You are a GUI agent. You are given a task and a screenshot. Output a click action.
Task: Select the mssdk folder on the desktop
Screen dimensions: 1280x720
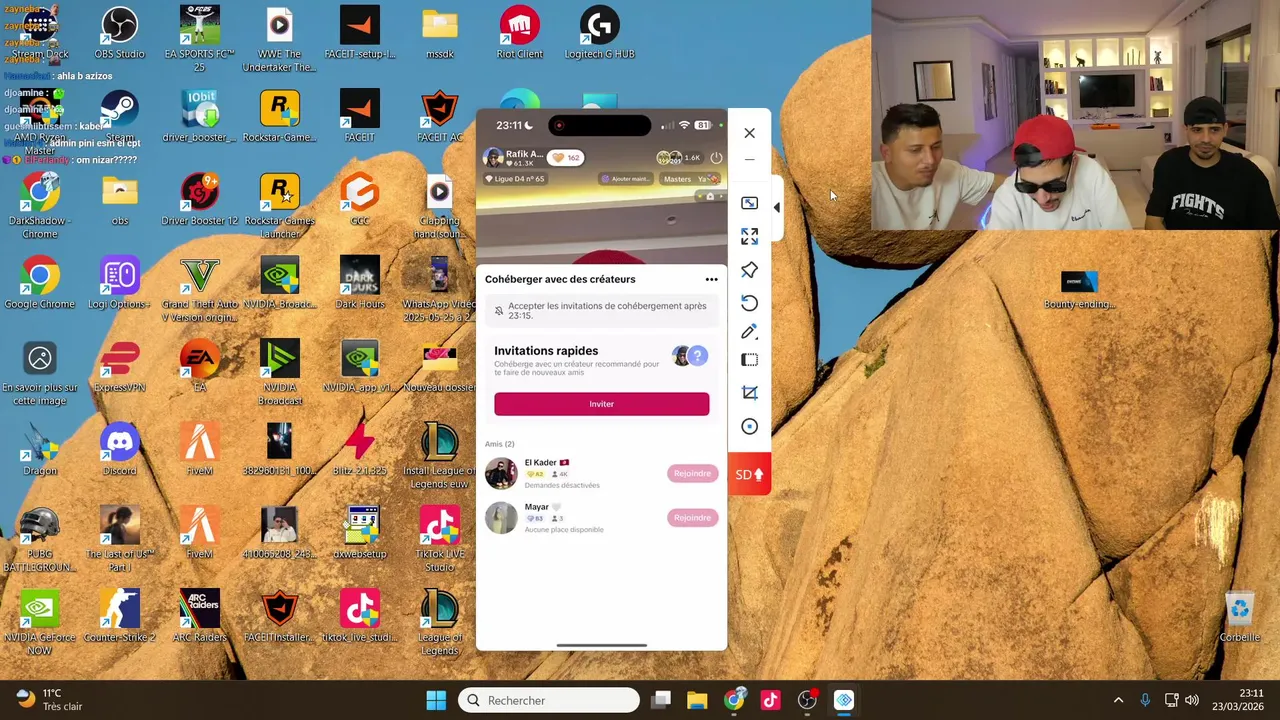pyautogui.click(x=440, y=33)
